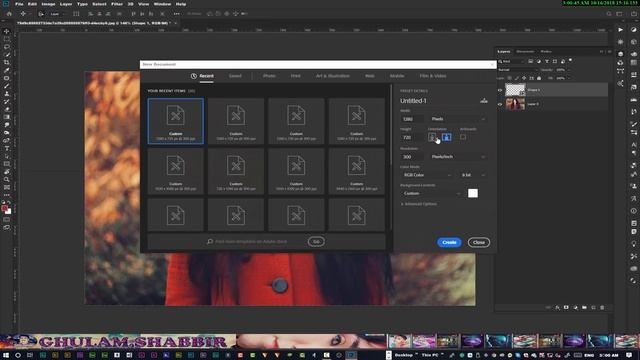This screenshot has height=360, width=640.
Task: Click the adjustment layers filter icon
Action: pyautogui.click(x=539, y=61)
